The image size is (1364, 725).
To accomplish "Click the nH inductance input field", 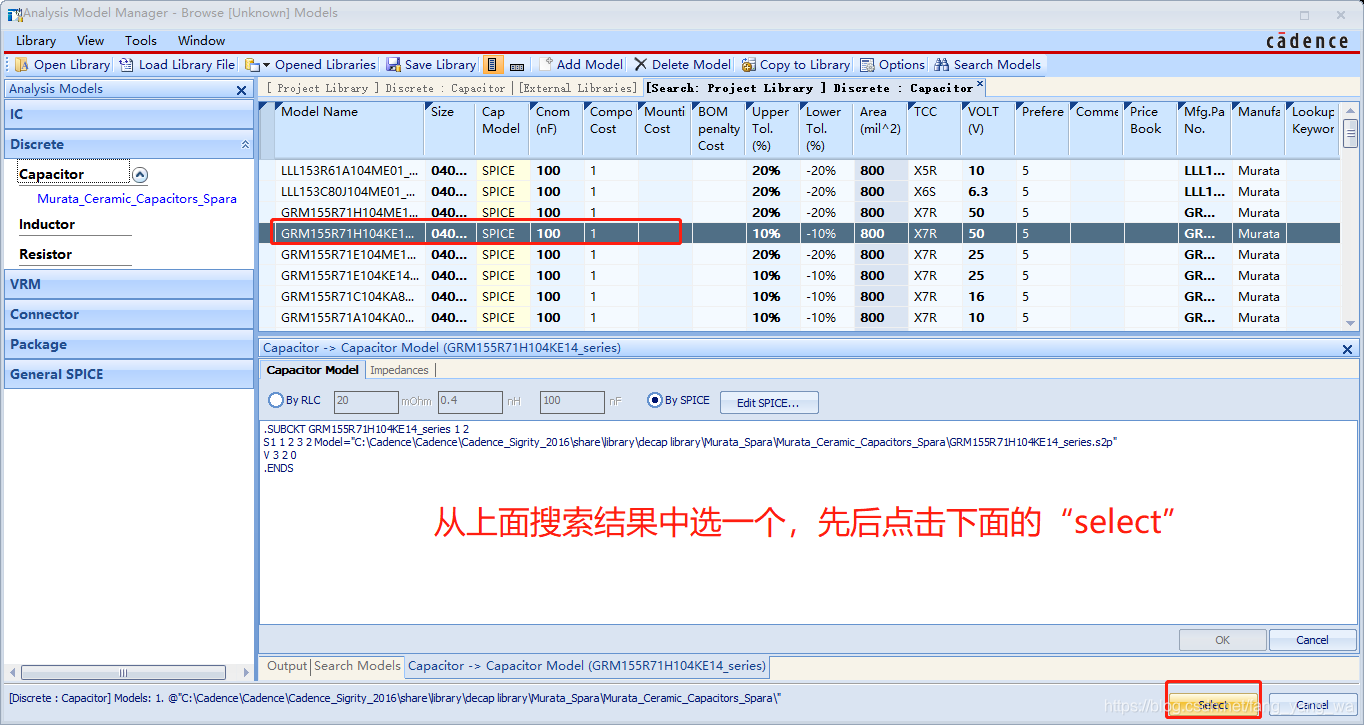I will 470,401.
